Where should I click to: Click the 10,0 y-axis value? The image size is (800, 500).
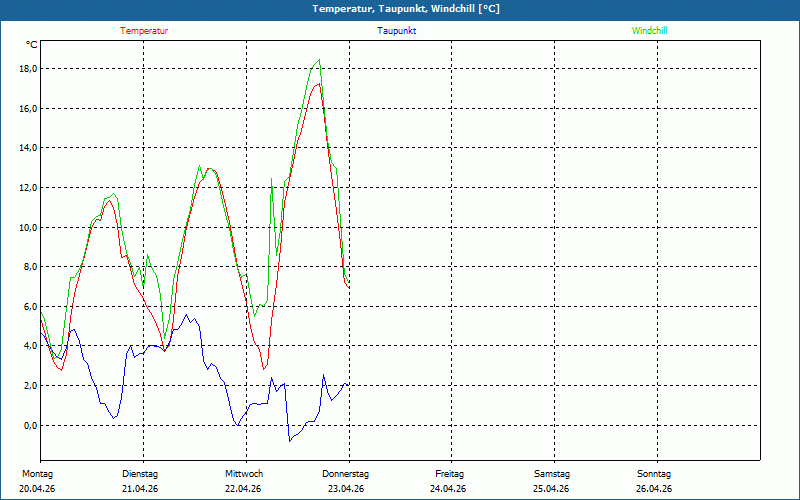27,227
